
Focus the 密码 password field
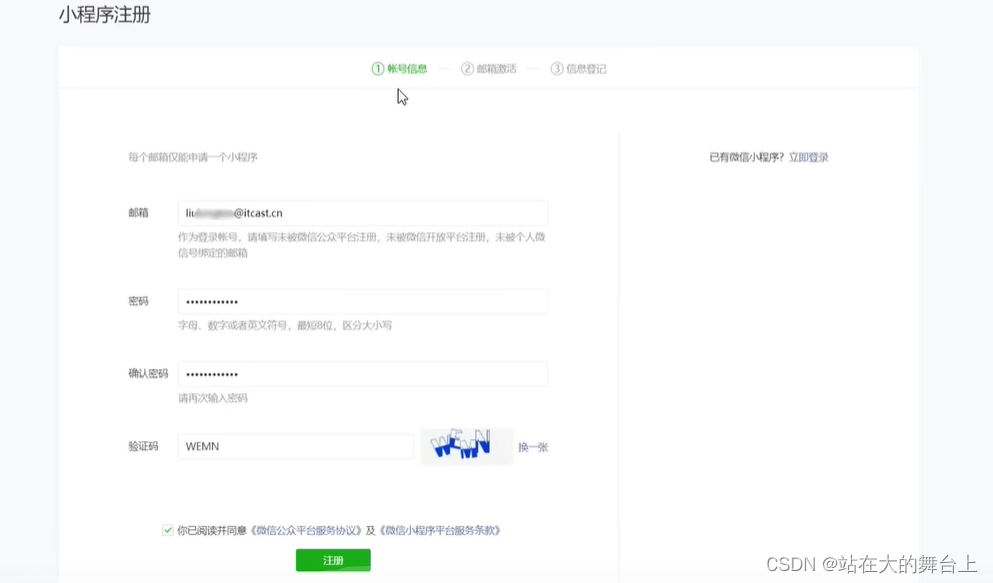pos(362,302)
